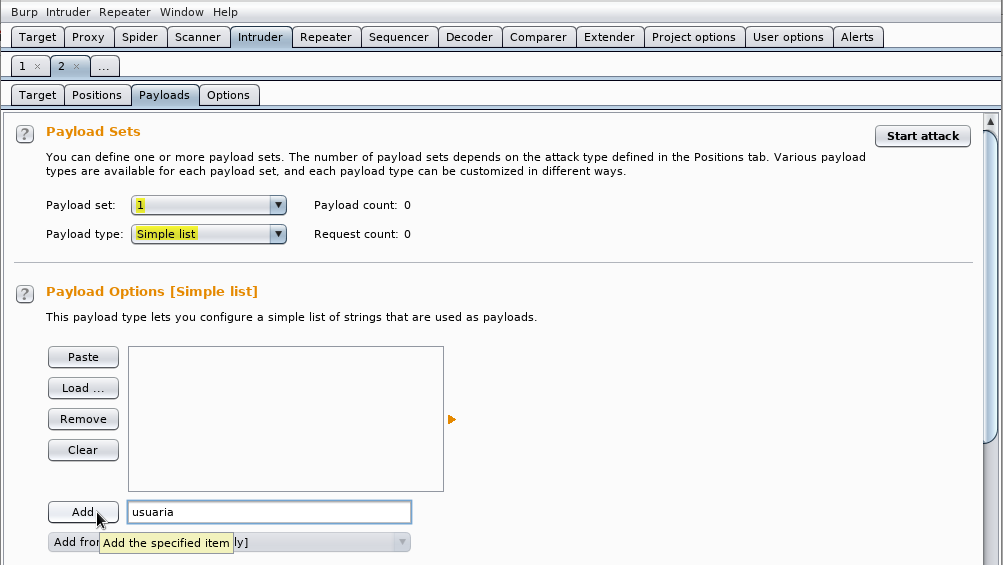Close Intruder attack tab 1
Screen dimensions: 1003x565
(37, 67)
